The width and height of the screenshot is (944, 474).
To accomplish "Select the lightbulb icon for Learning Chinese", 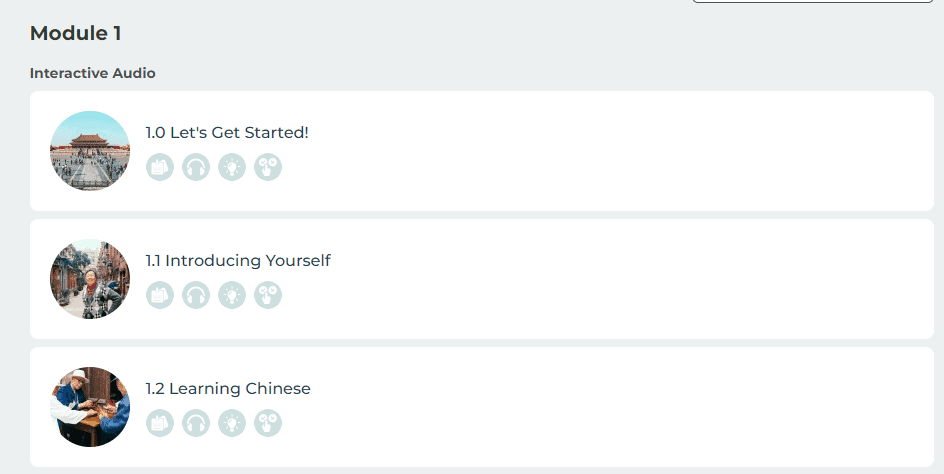I will (x=232, y=423).
